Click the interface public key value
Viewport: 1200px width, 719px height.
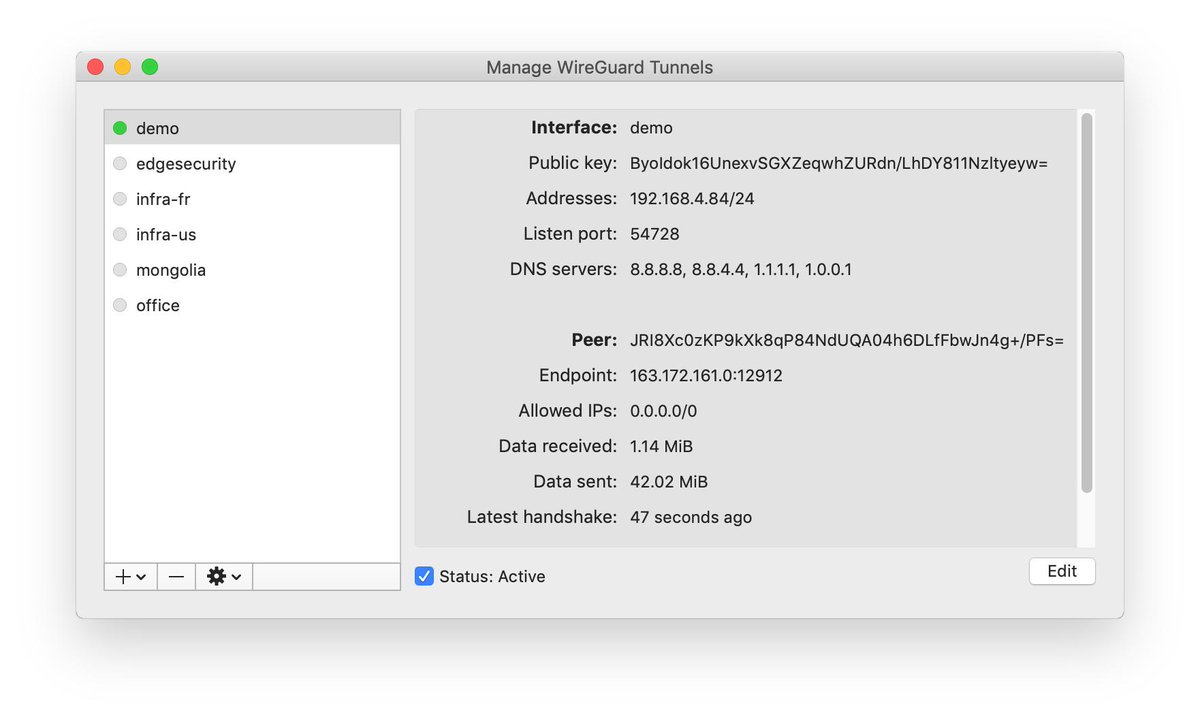click(x=838, y=163)
